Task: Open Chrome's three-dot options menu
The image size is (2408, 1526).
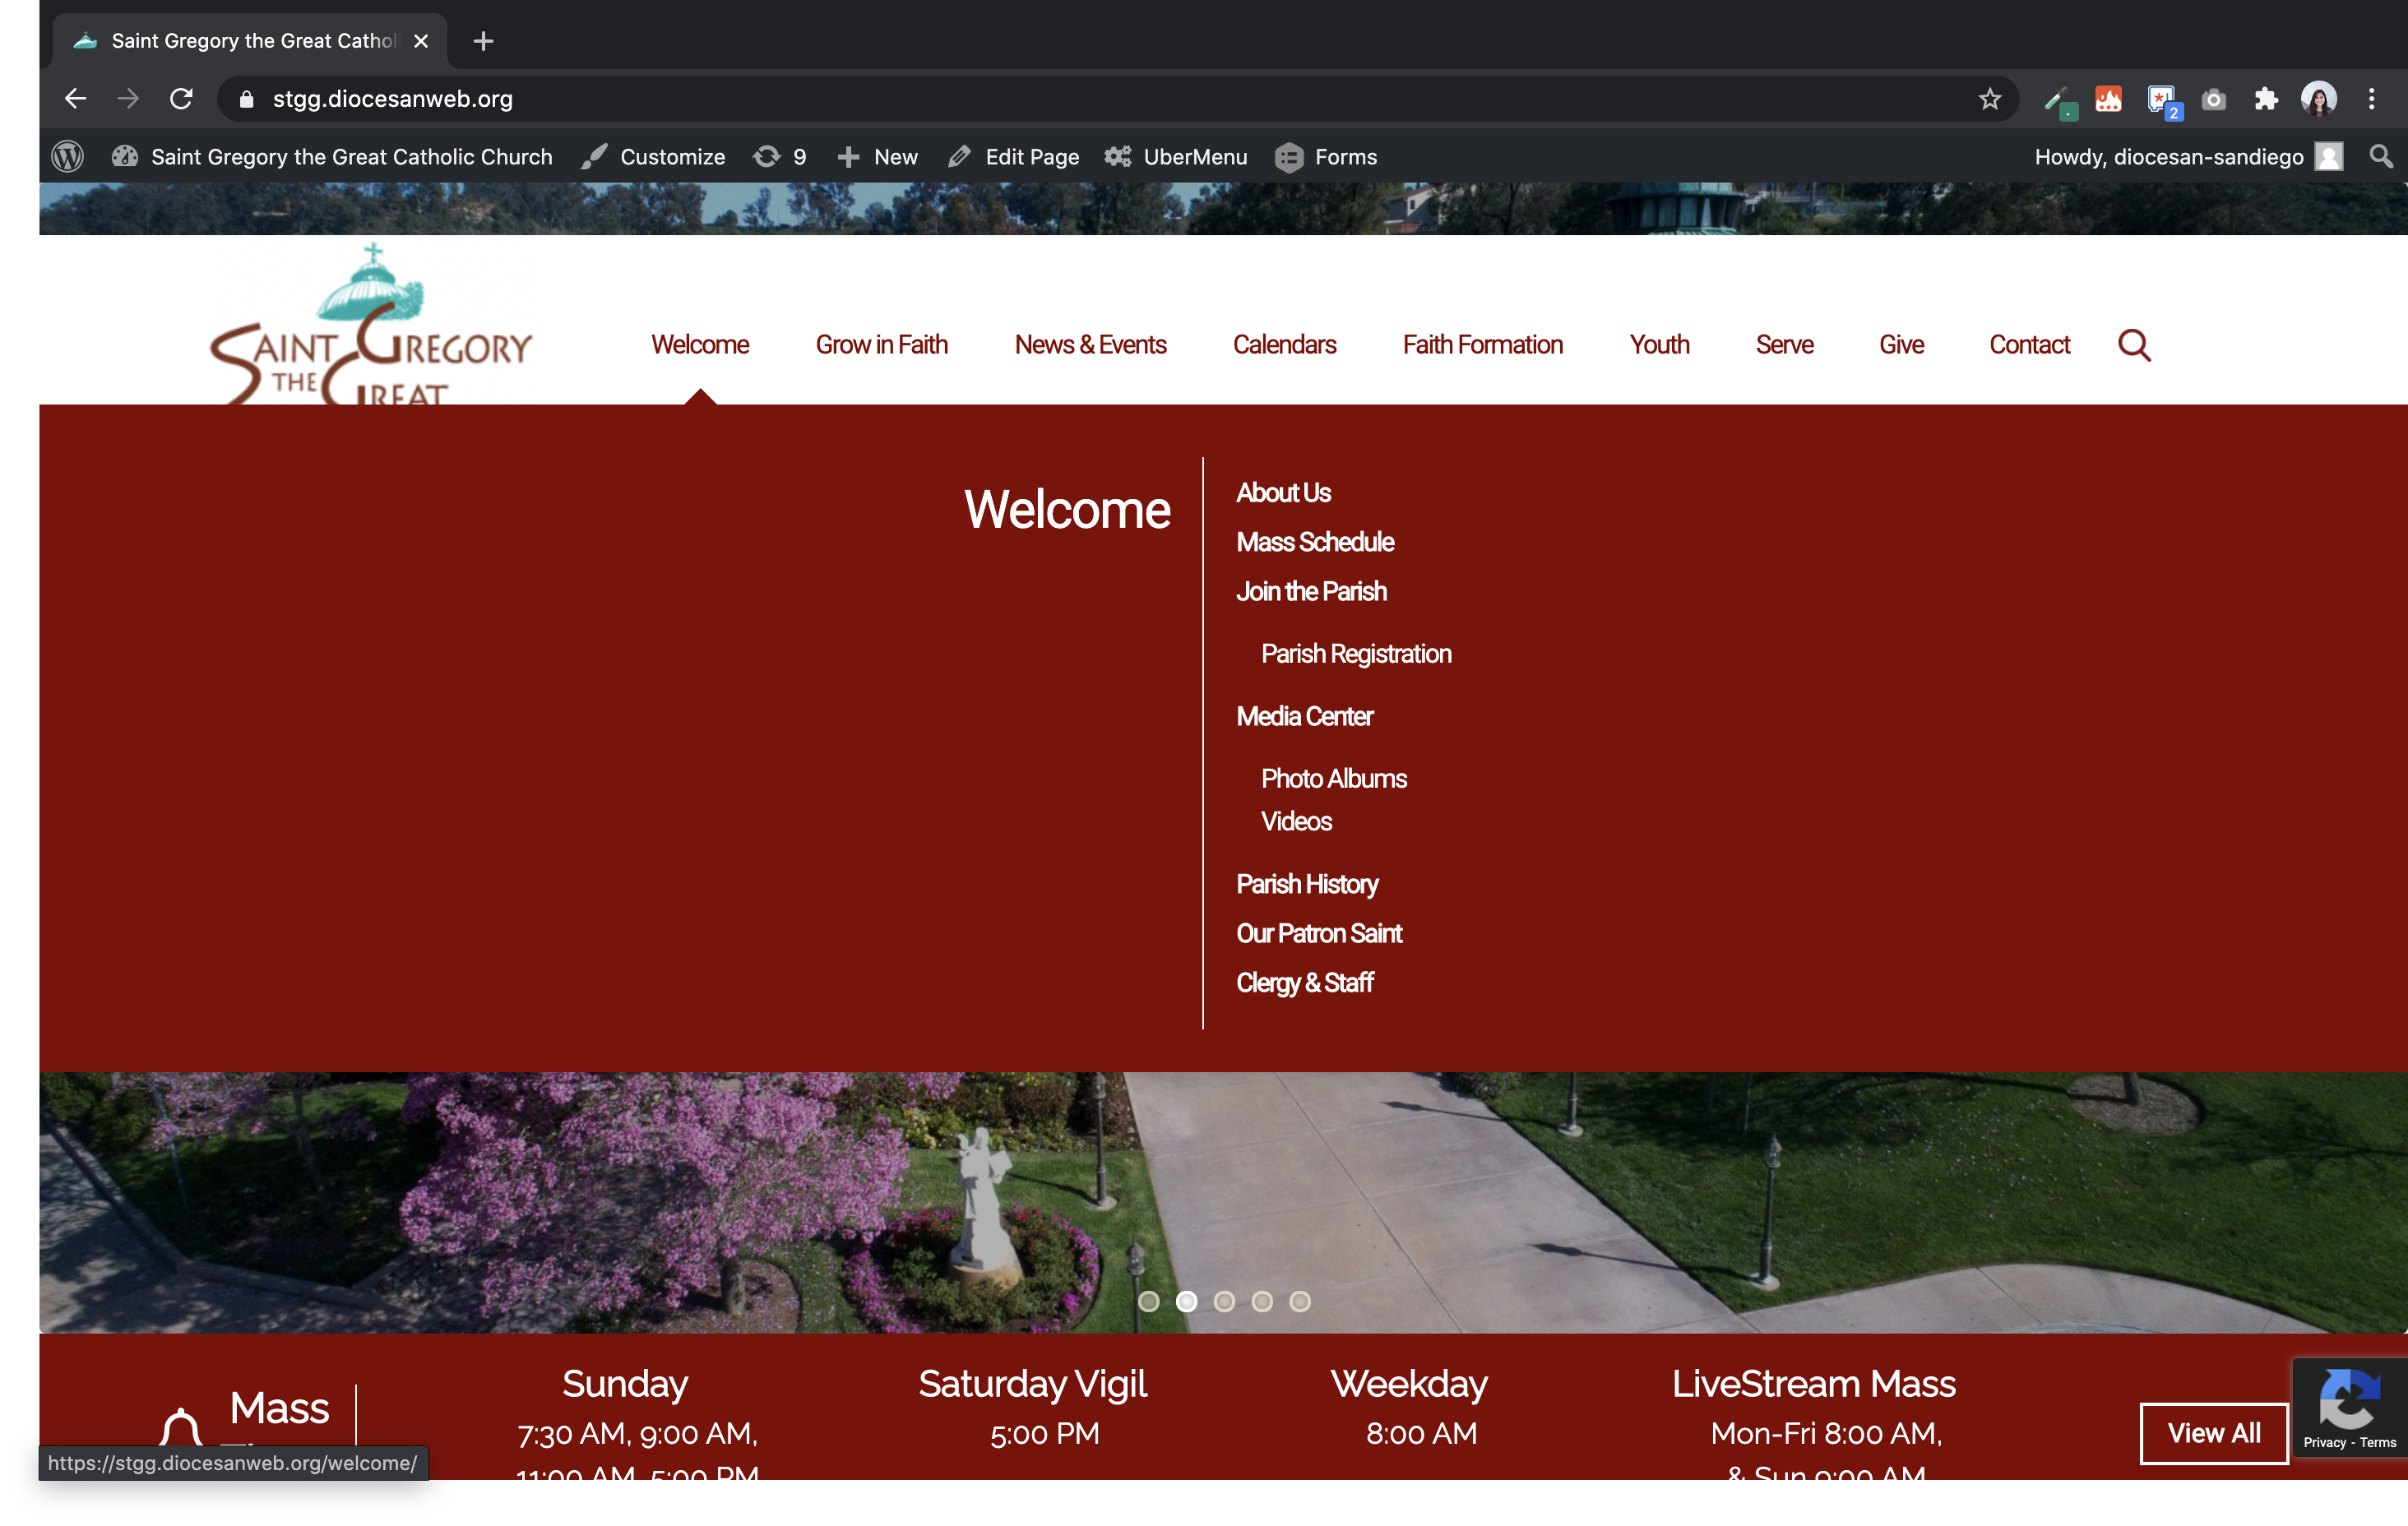Action: pyautogui.click(x=2371, y=99)
